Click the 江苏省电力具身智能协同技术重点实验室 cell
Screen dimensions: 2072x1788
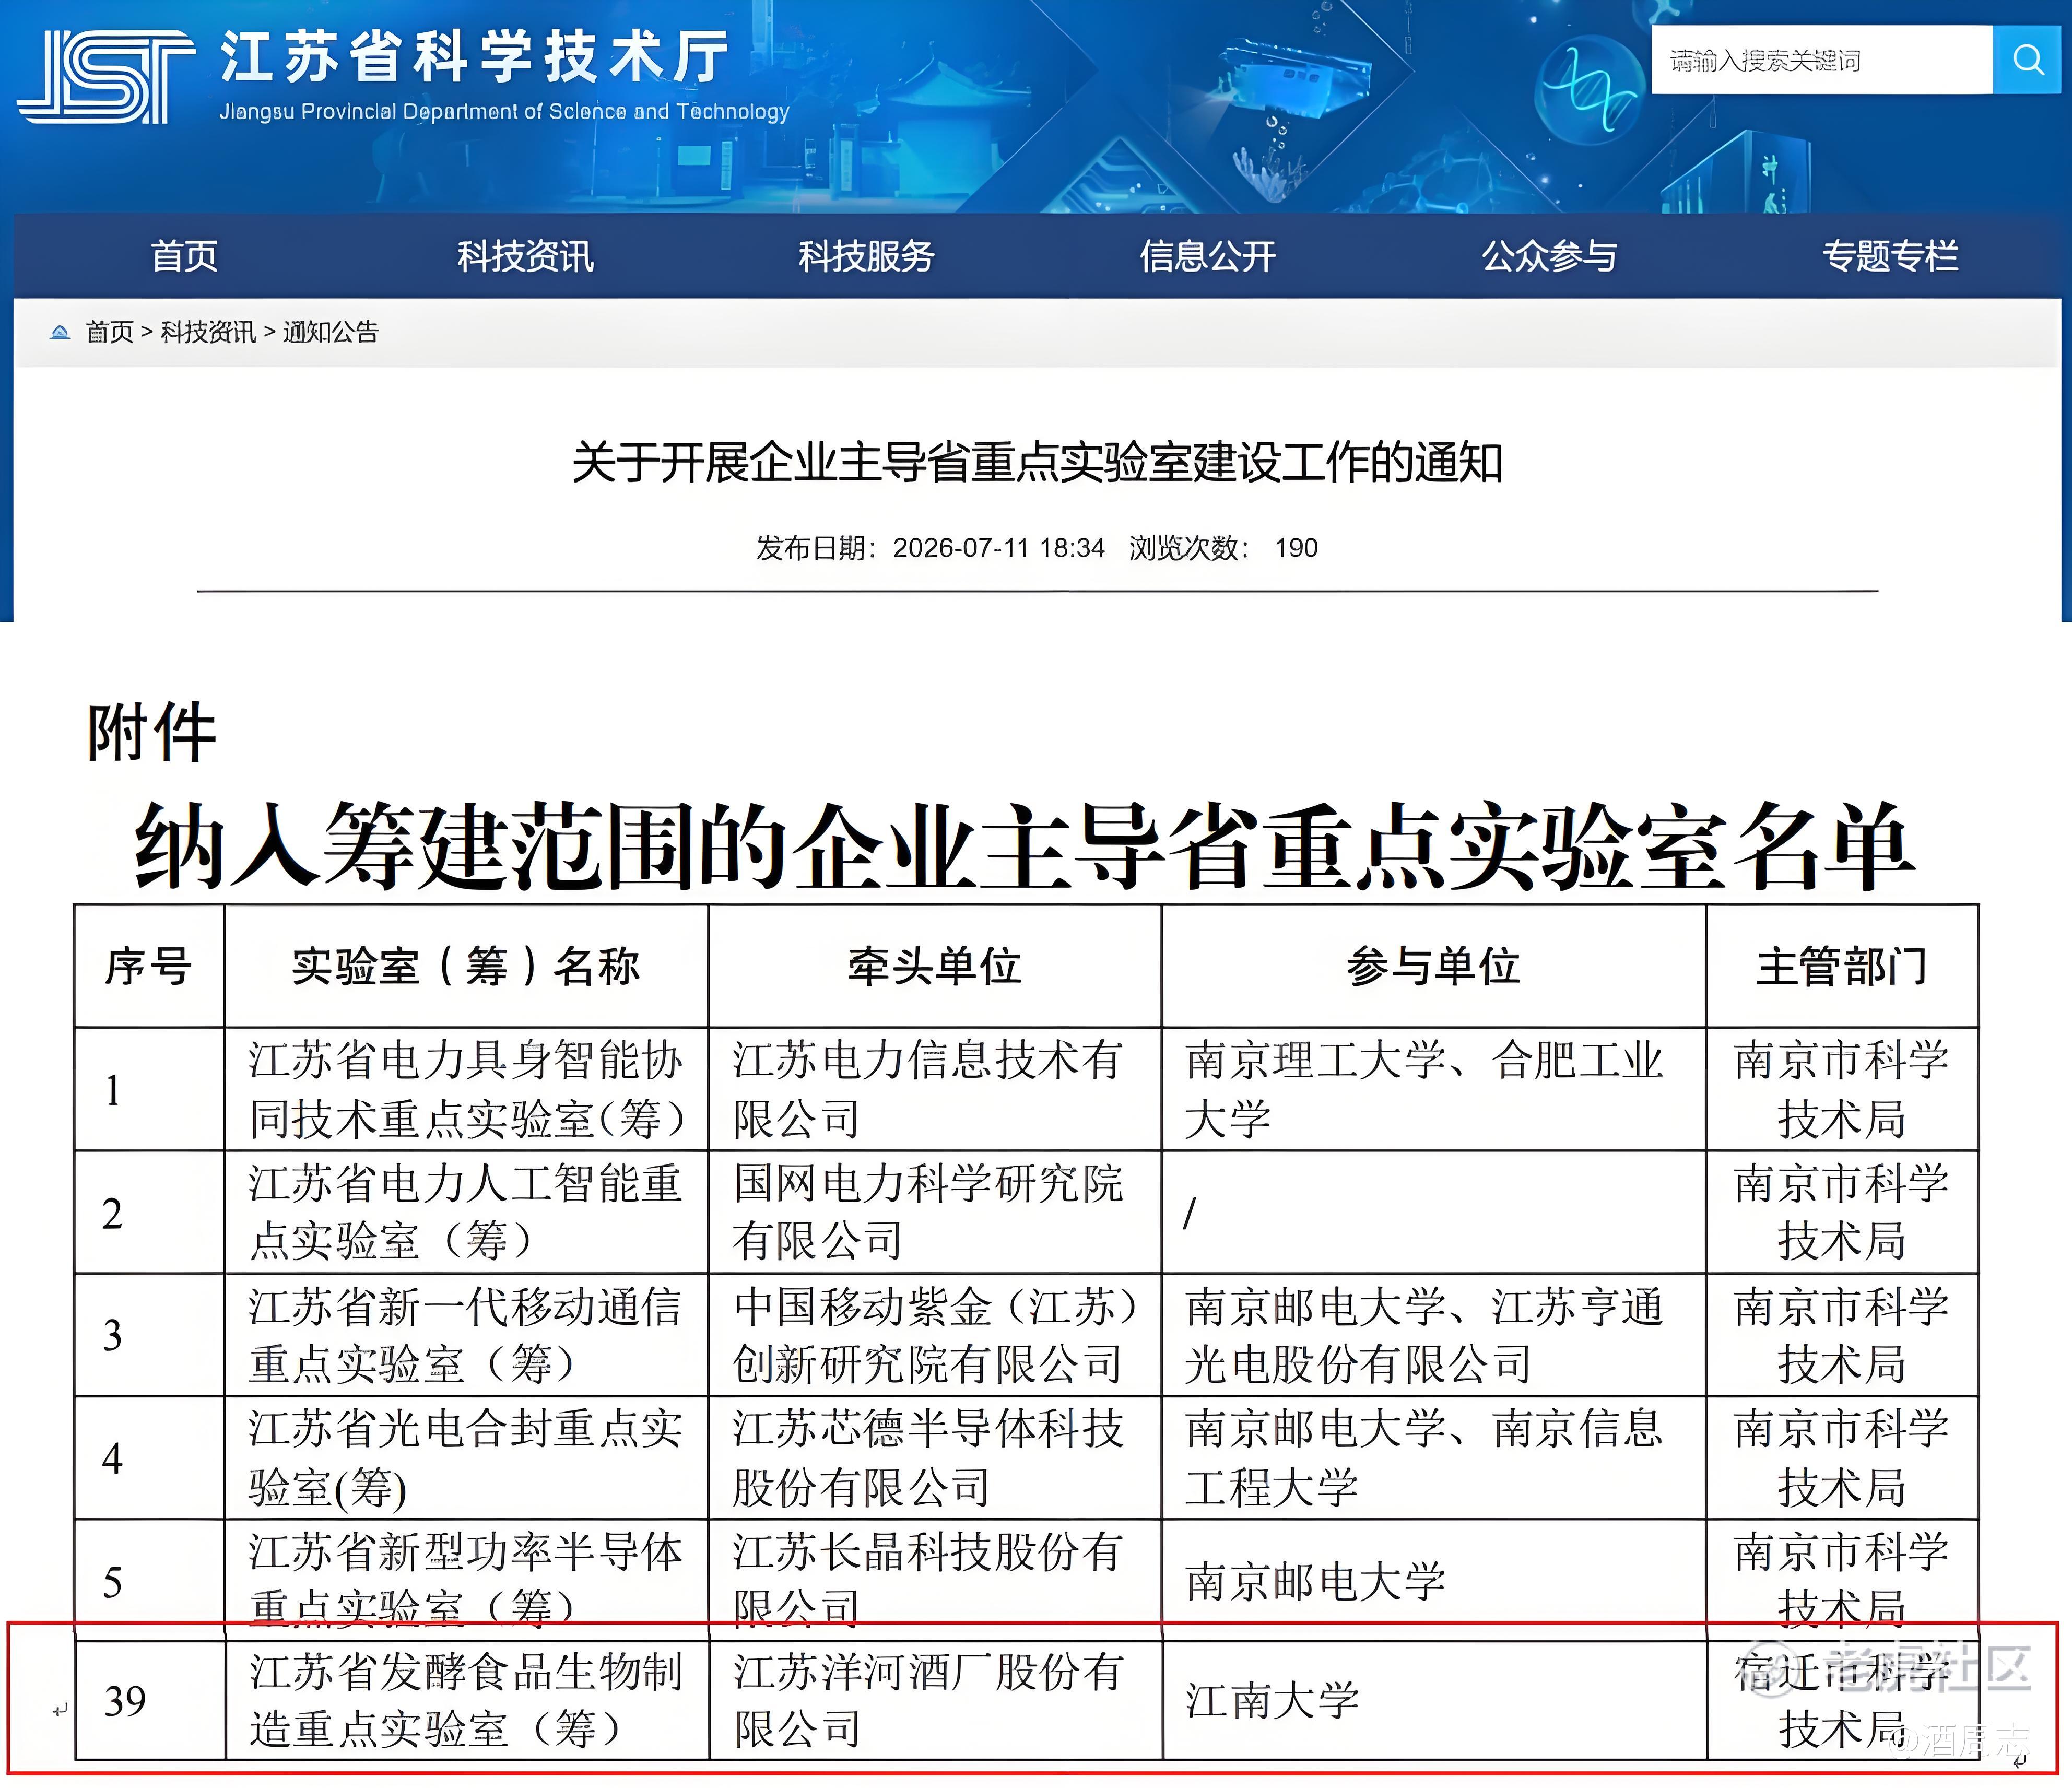[466, 1089]
